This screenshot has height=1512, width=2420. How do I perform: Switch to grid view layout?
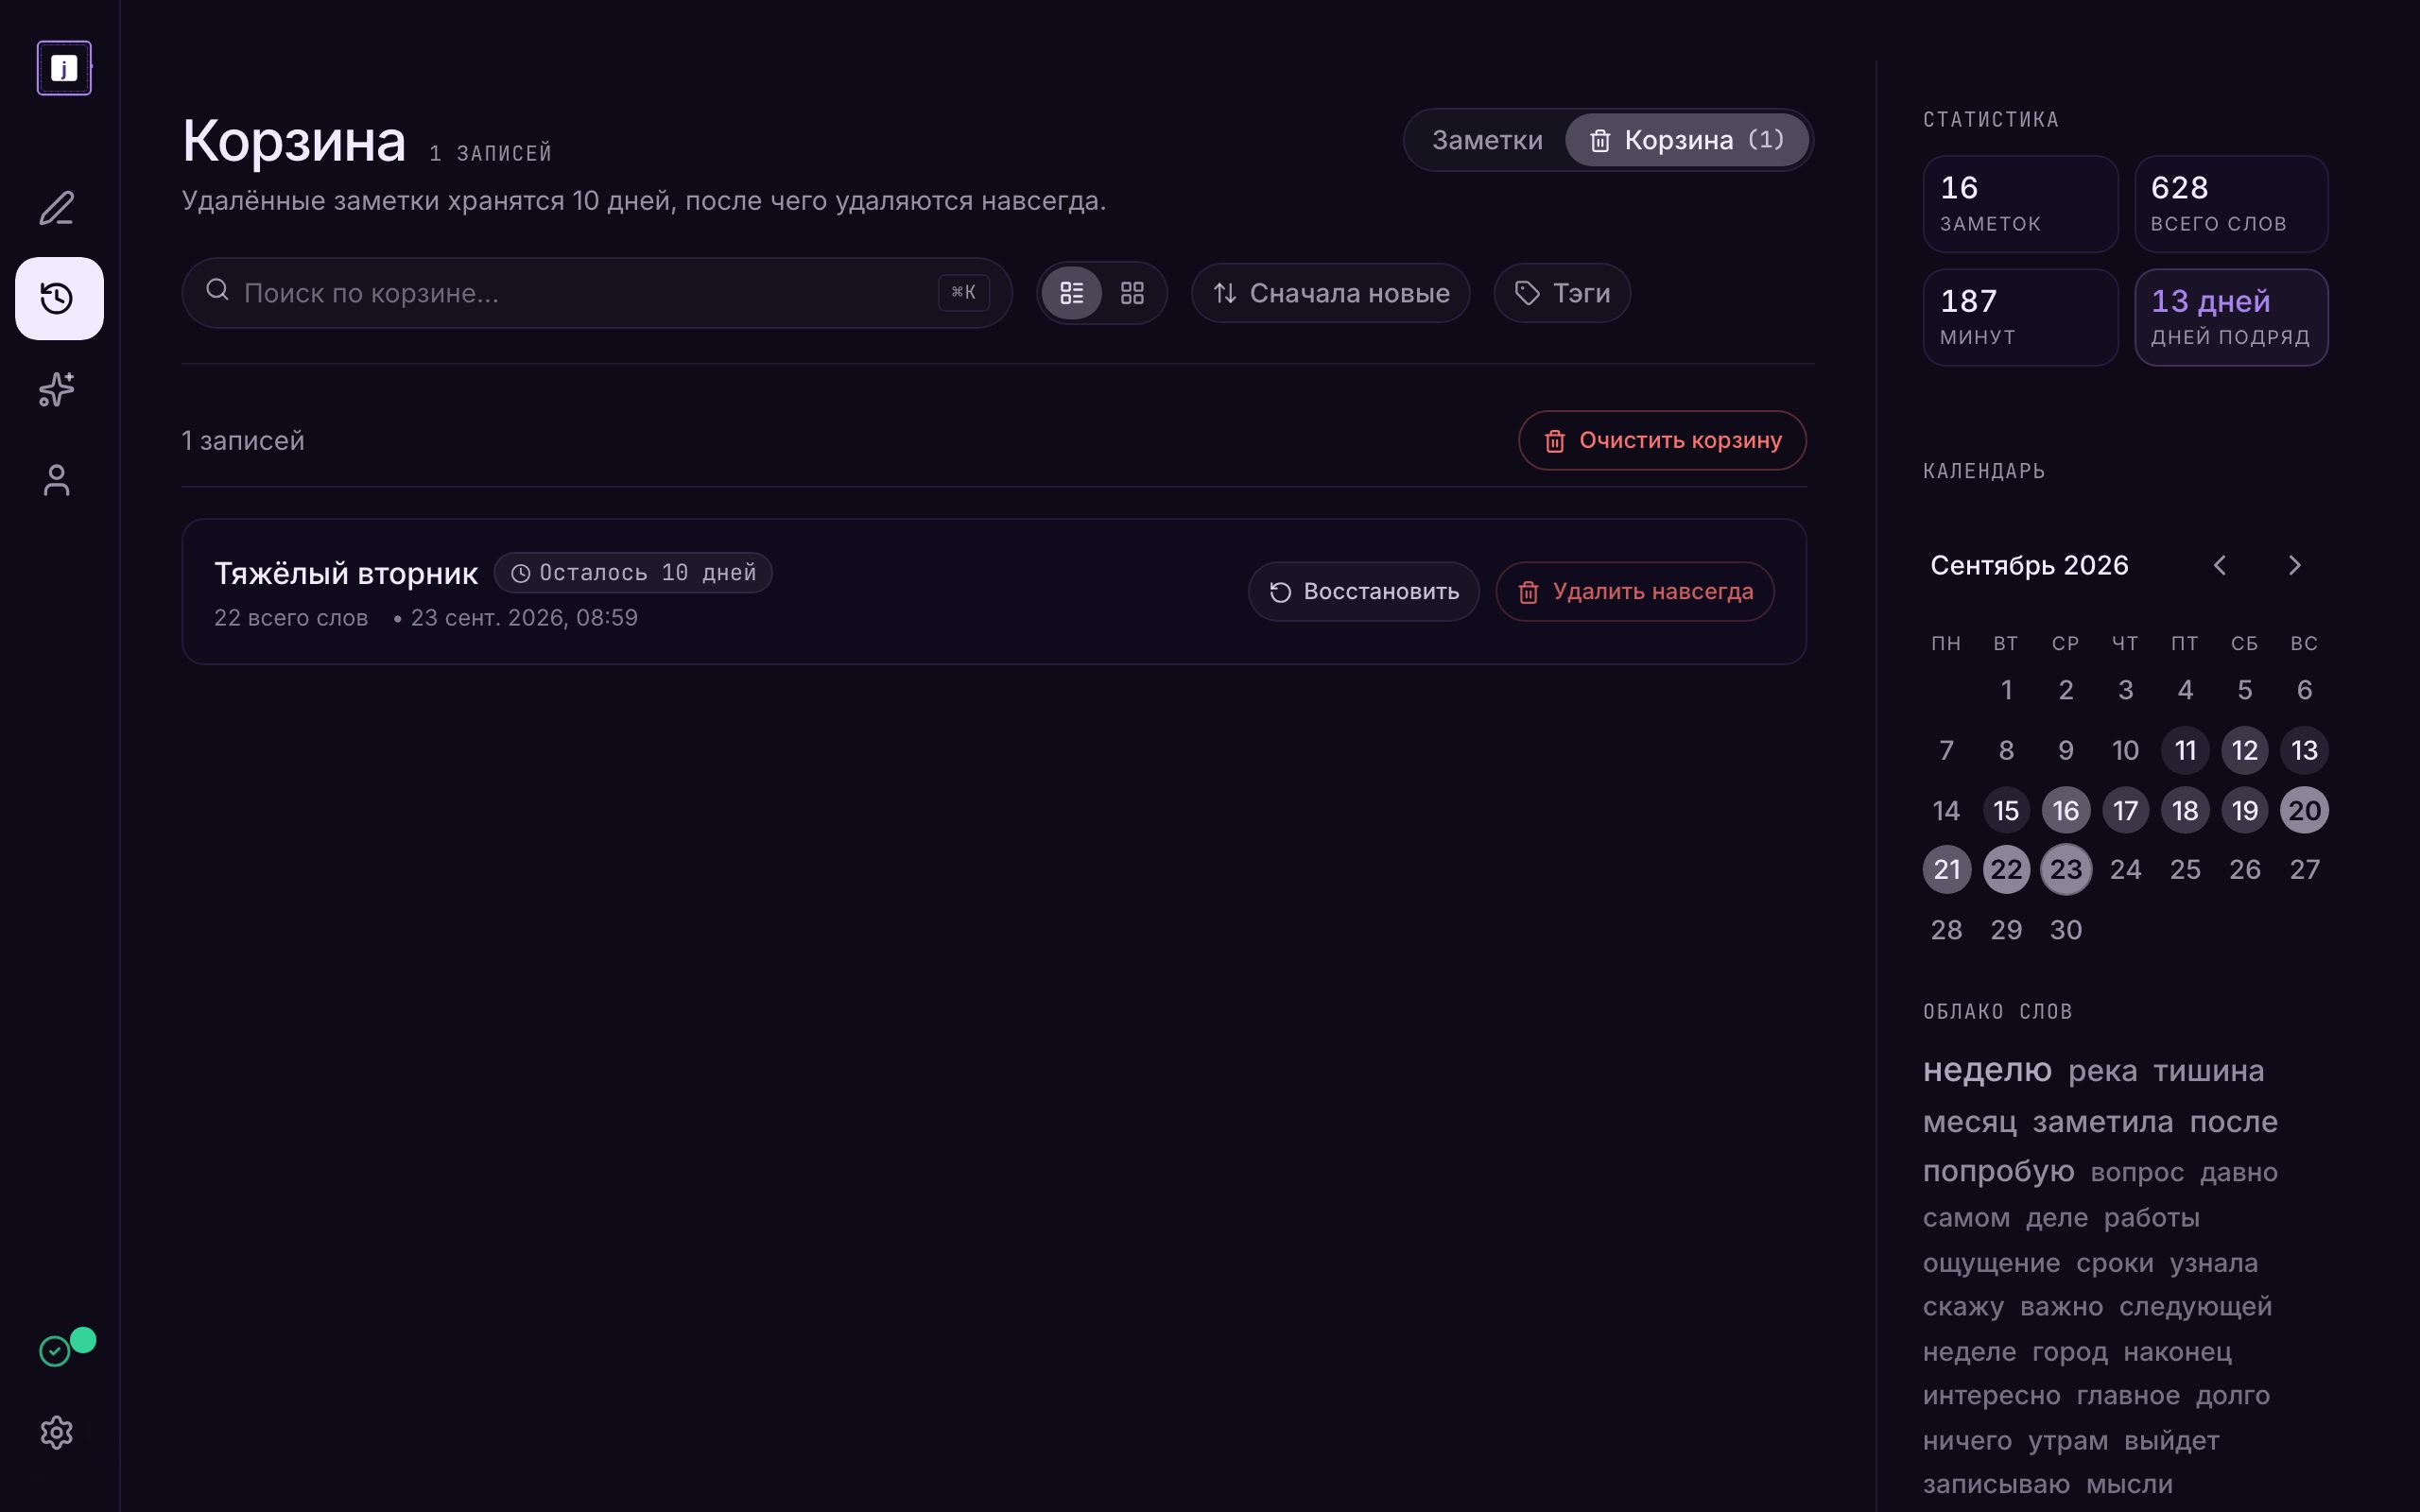[1132, 293]
